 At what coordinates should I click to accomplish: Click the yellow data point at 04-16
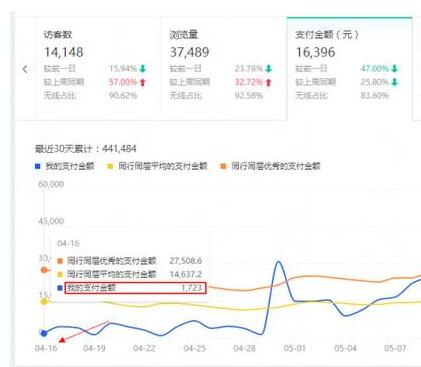coord(44,302)
